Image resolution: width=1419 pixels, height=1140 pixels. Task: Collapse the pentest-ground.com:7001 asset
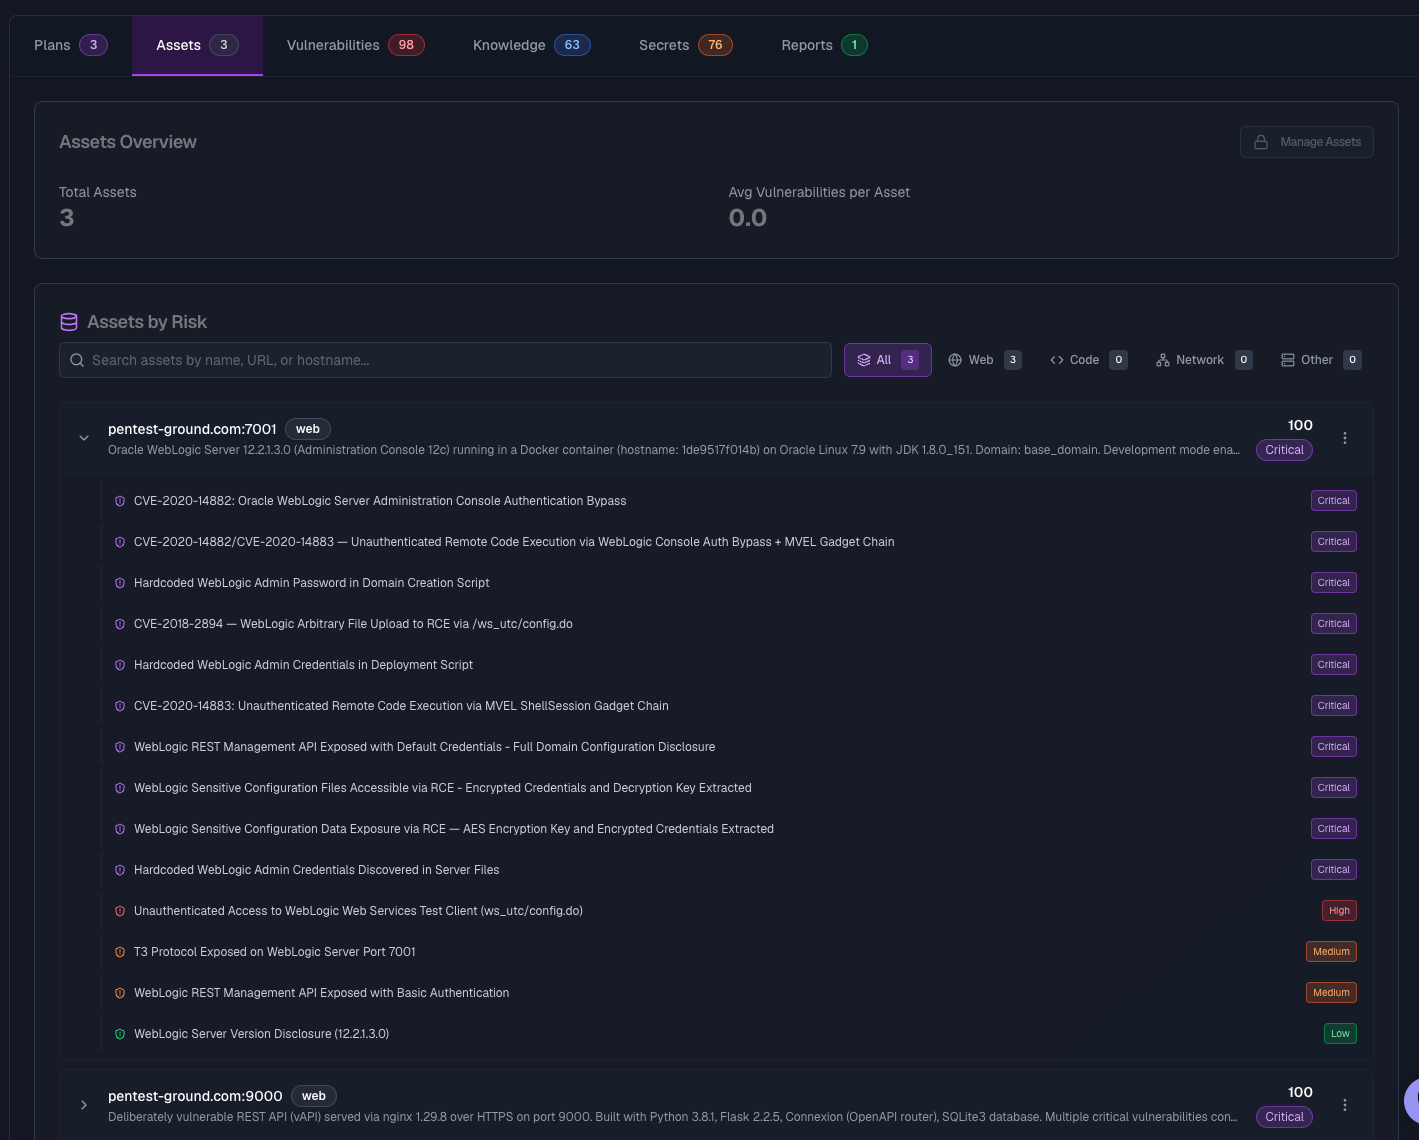(84, 438)
